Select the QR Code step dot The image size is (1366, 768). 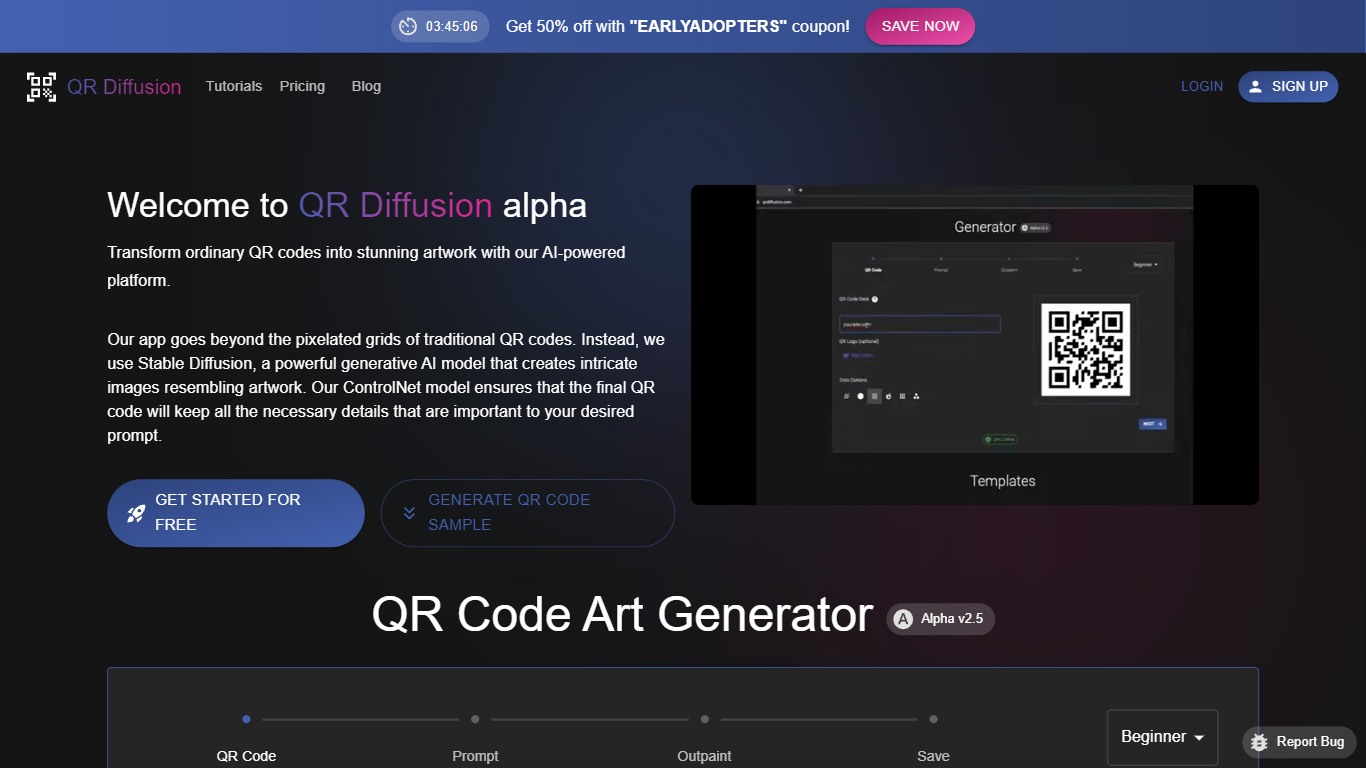click(x=246, y=719)
